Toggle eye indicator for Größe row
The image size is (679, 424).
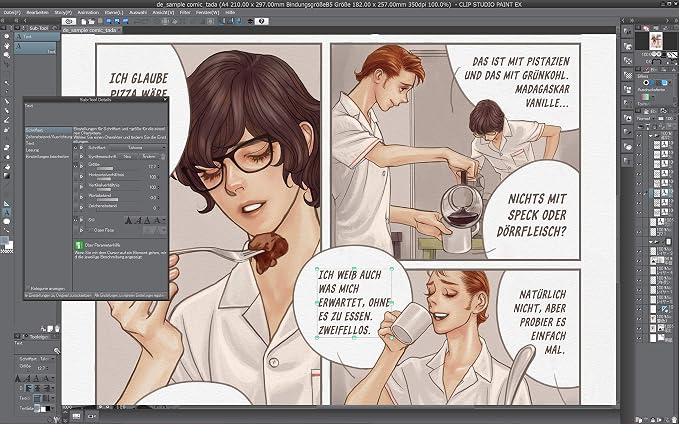coord(76,166)
